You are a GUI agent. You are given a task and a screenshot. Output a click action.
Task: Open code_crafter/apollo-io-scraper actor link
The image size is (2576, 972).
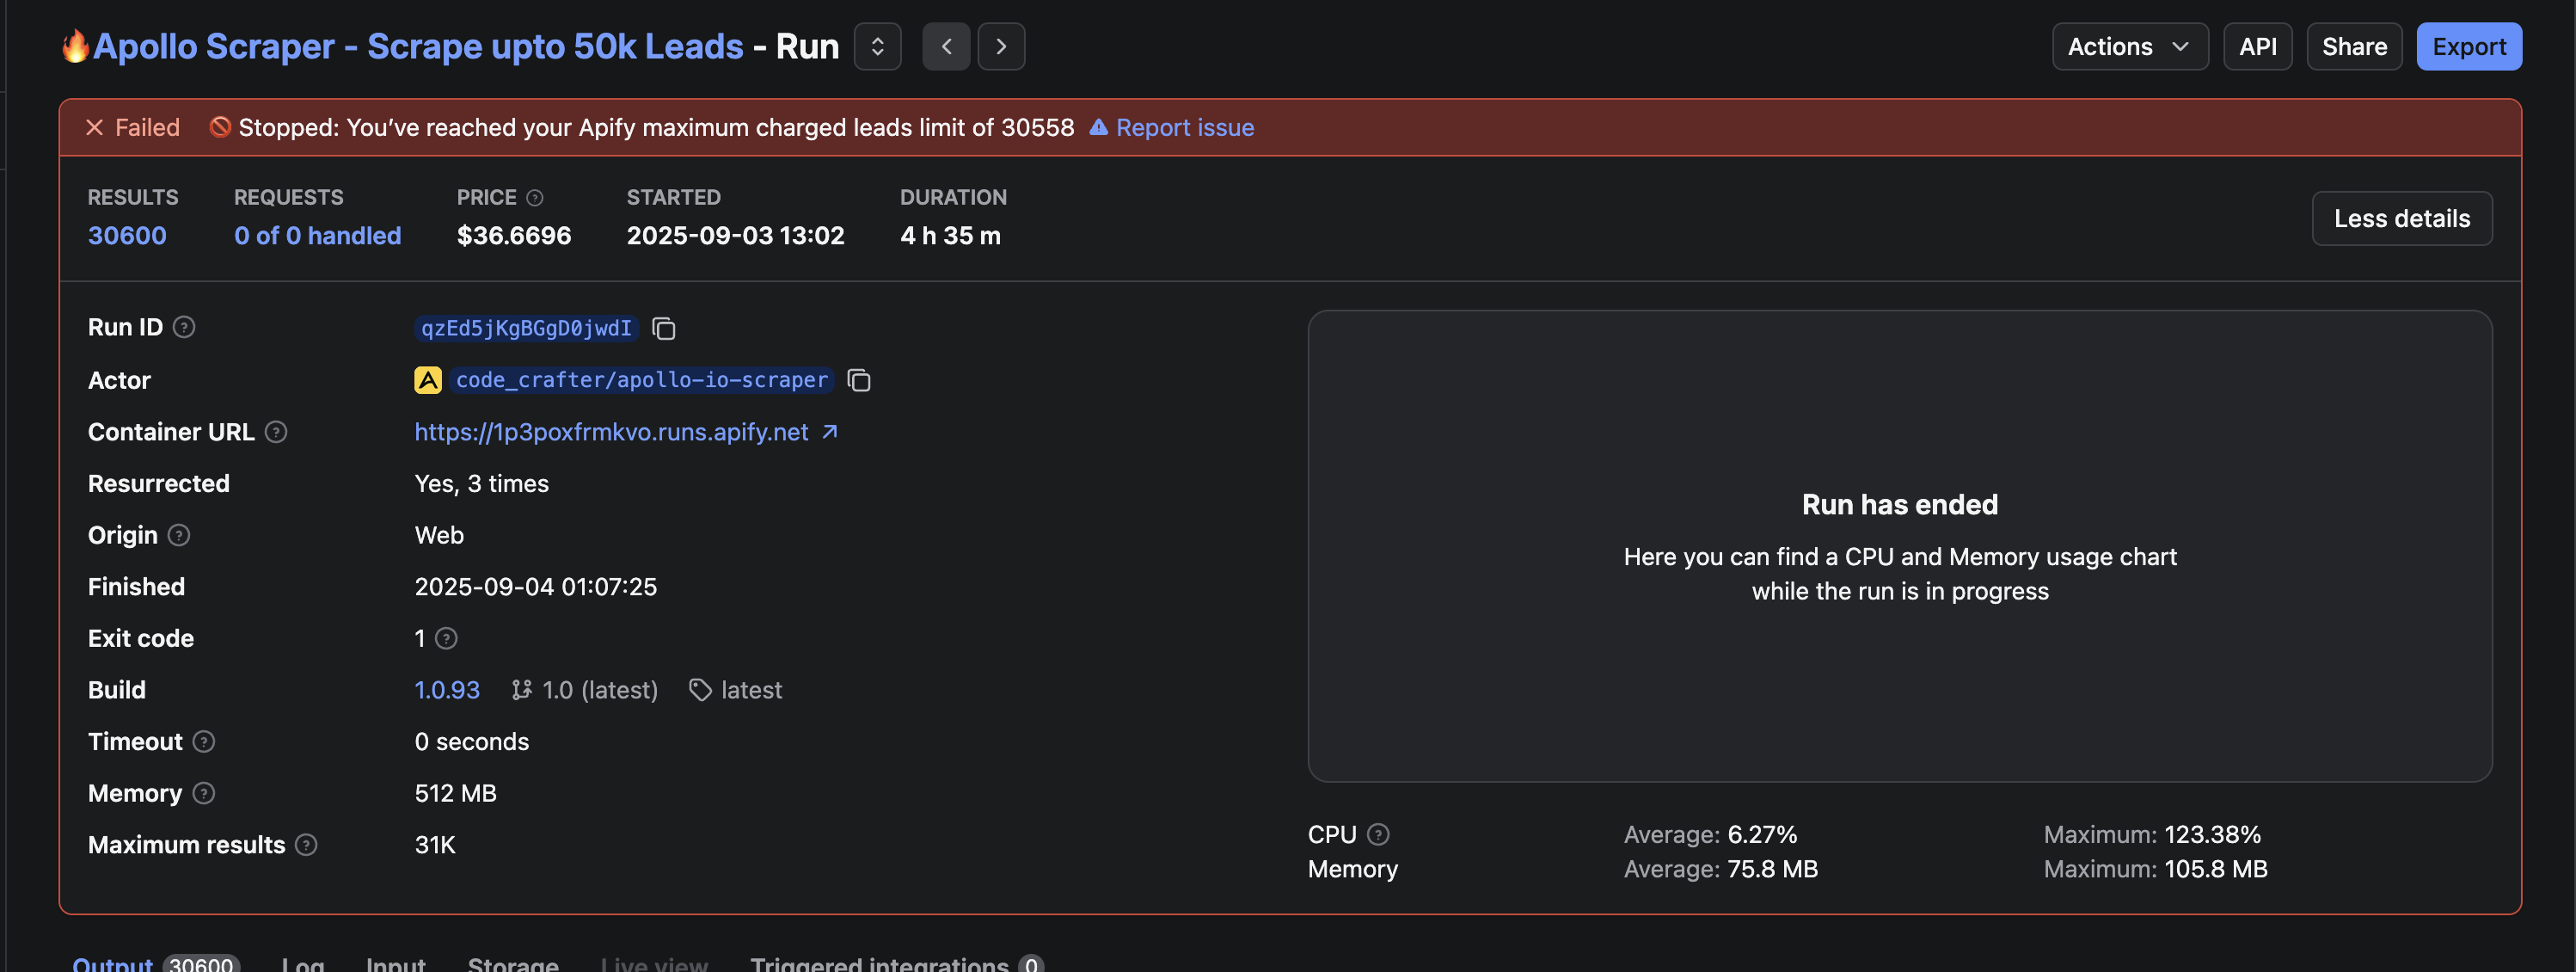coord(641,380)
